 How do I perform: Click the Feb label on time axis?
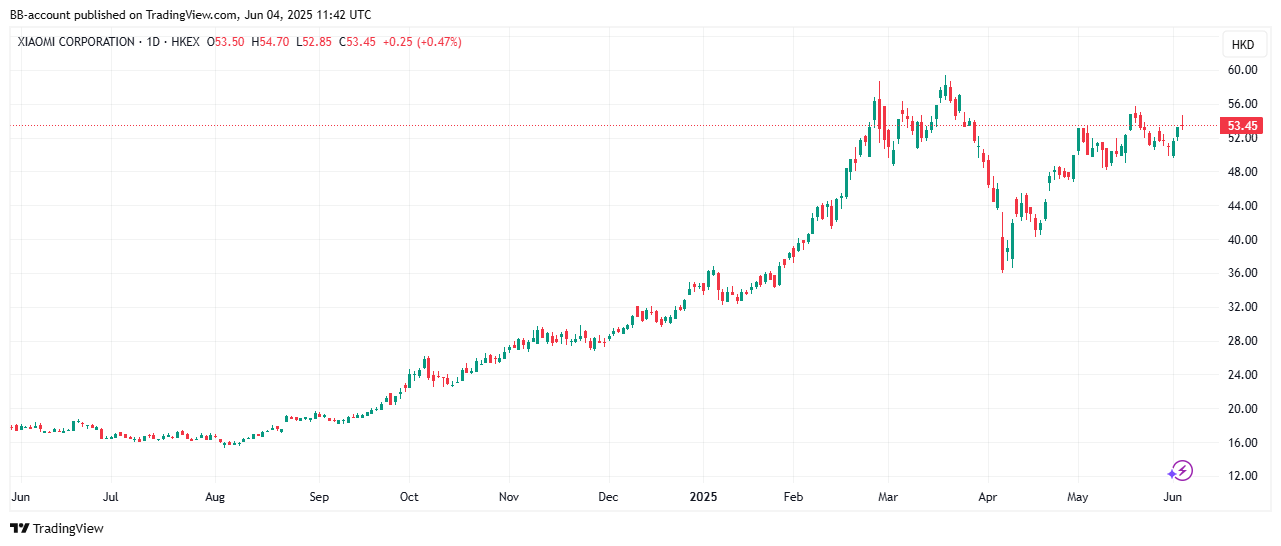(793, 496)
